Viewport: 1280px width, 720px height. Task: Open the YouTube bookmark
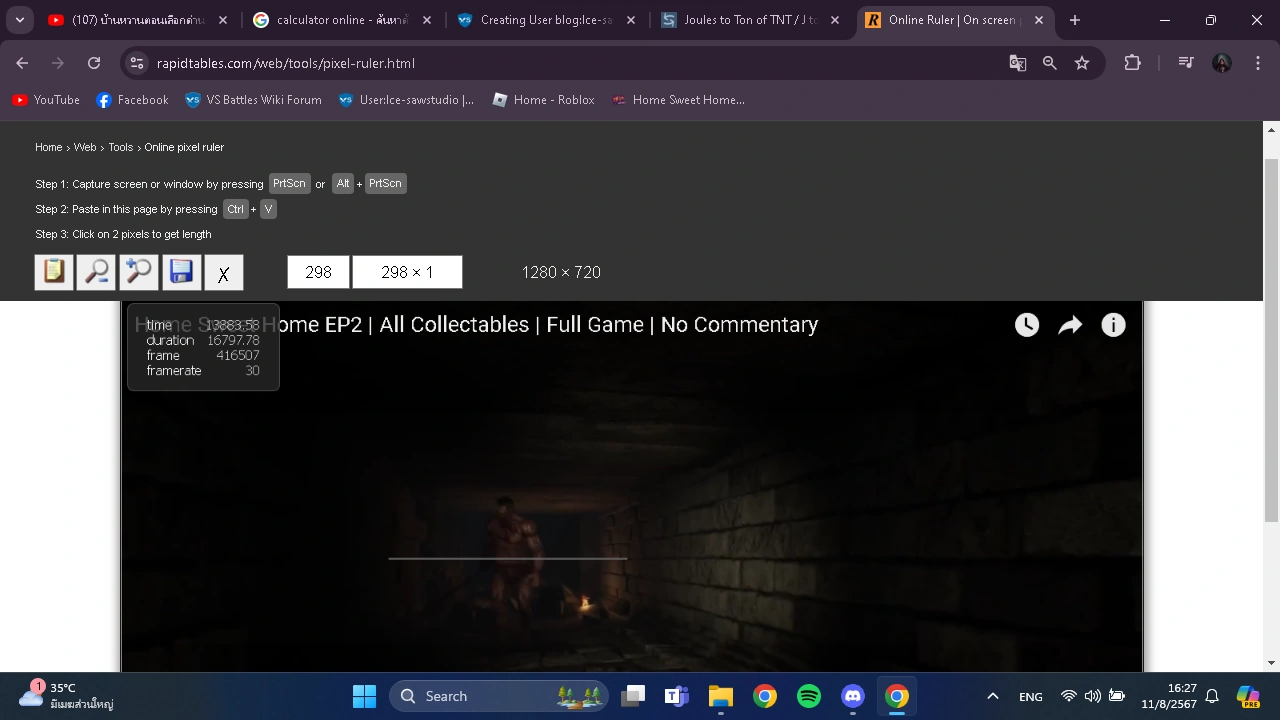pos(46,100)
